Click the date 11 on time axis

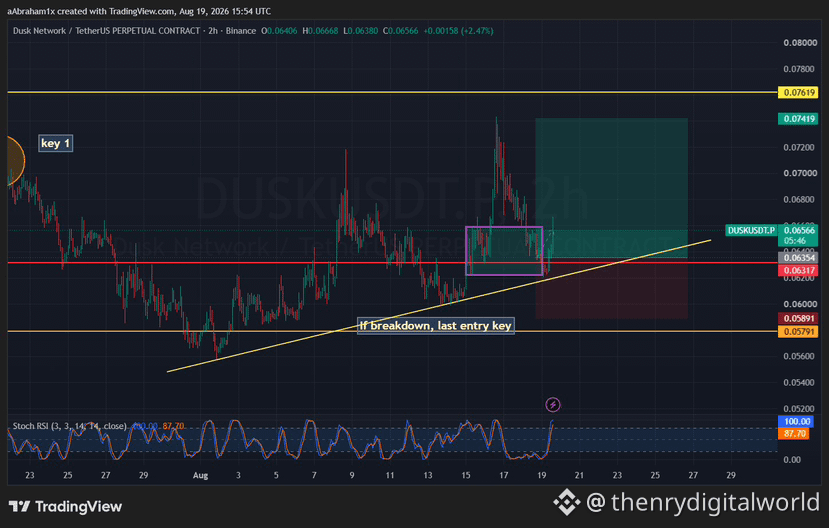(390, 475)
